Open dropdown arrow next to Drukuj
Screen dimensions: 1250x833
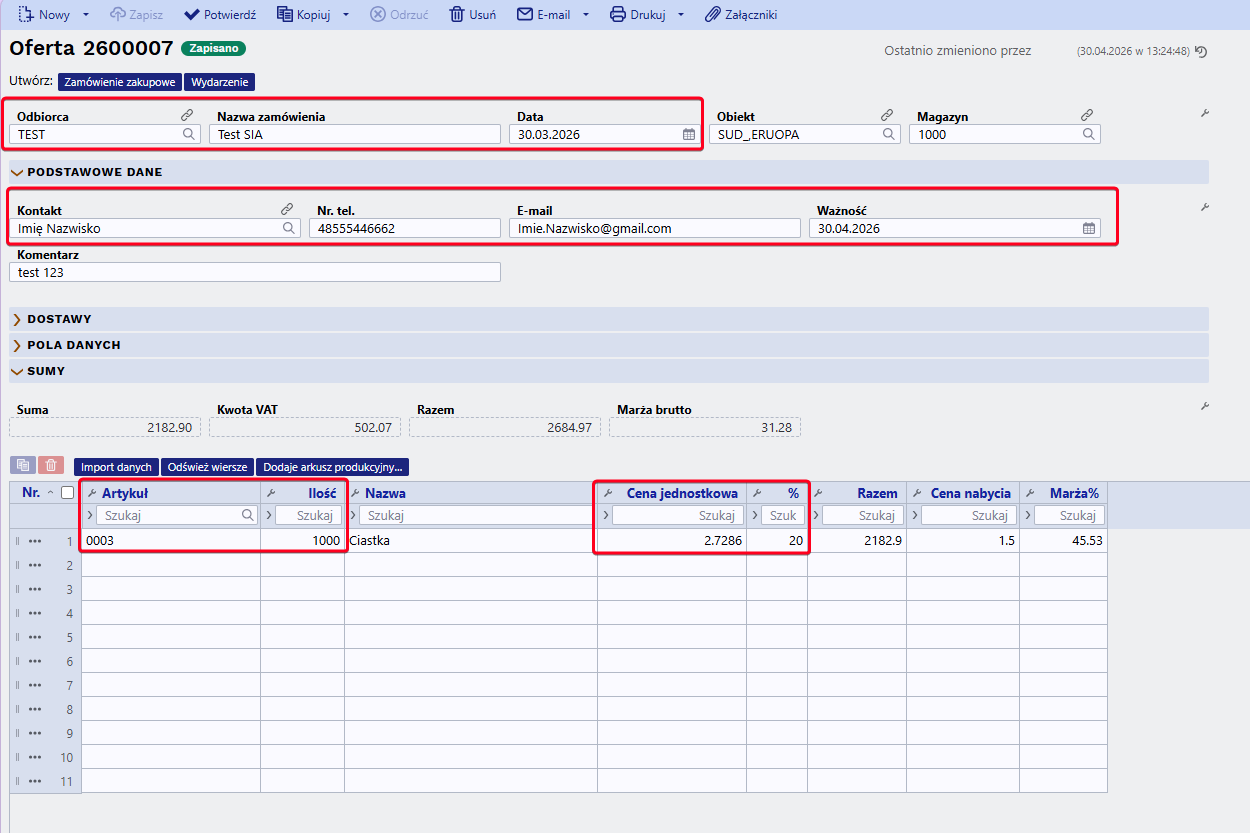point(681,15)
